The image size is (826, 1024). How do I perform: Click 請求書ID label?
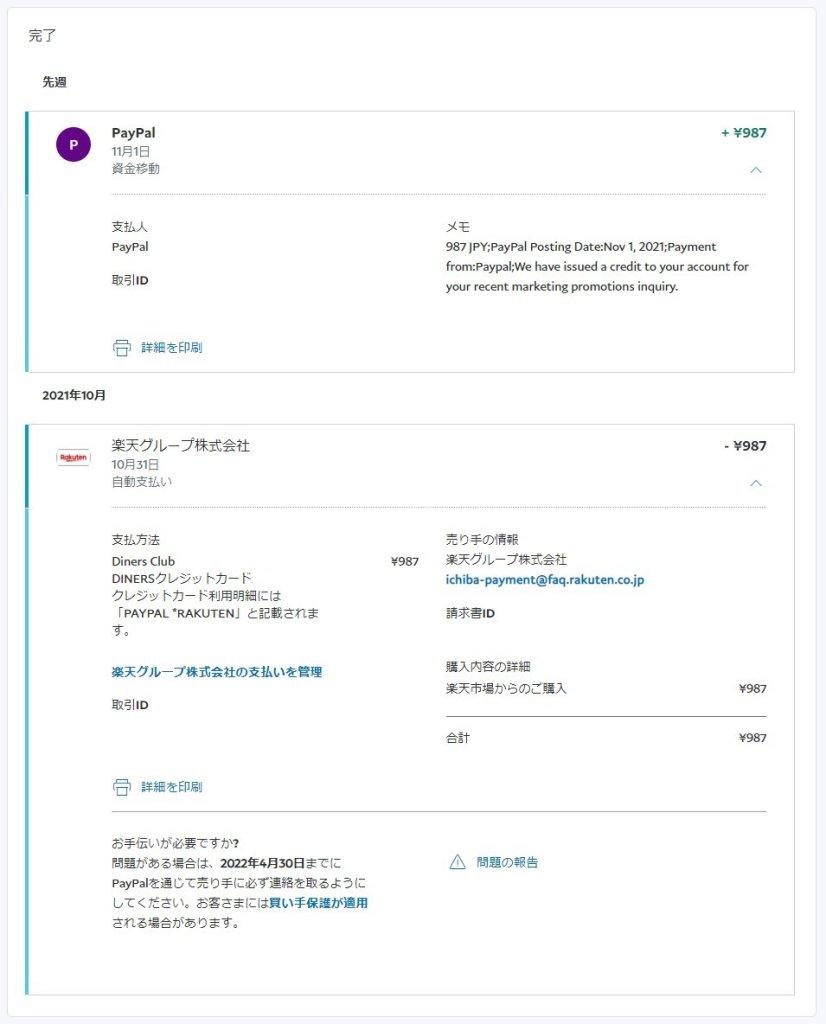[x=470, y=613]
